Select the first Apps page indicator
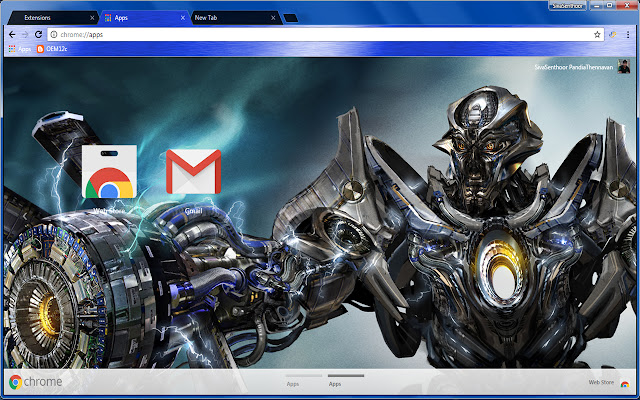 (293, 382)
